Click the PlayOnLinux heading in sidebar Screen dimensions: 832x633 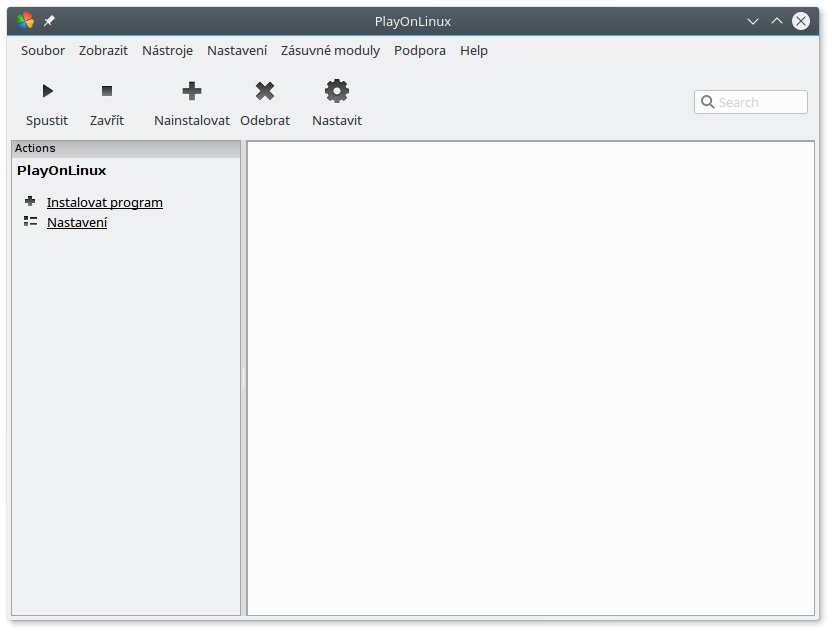(x=62, y=170)
